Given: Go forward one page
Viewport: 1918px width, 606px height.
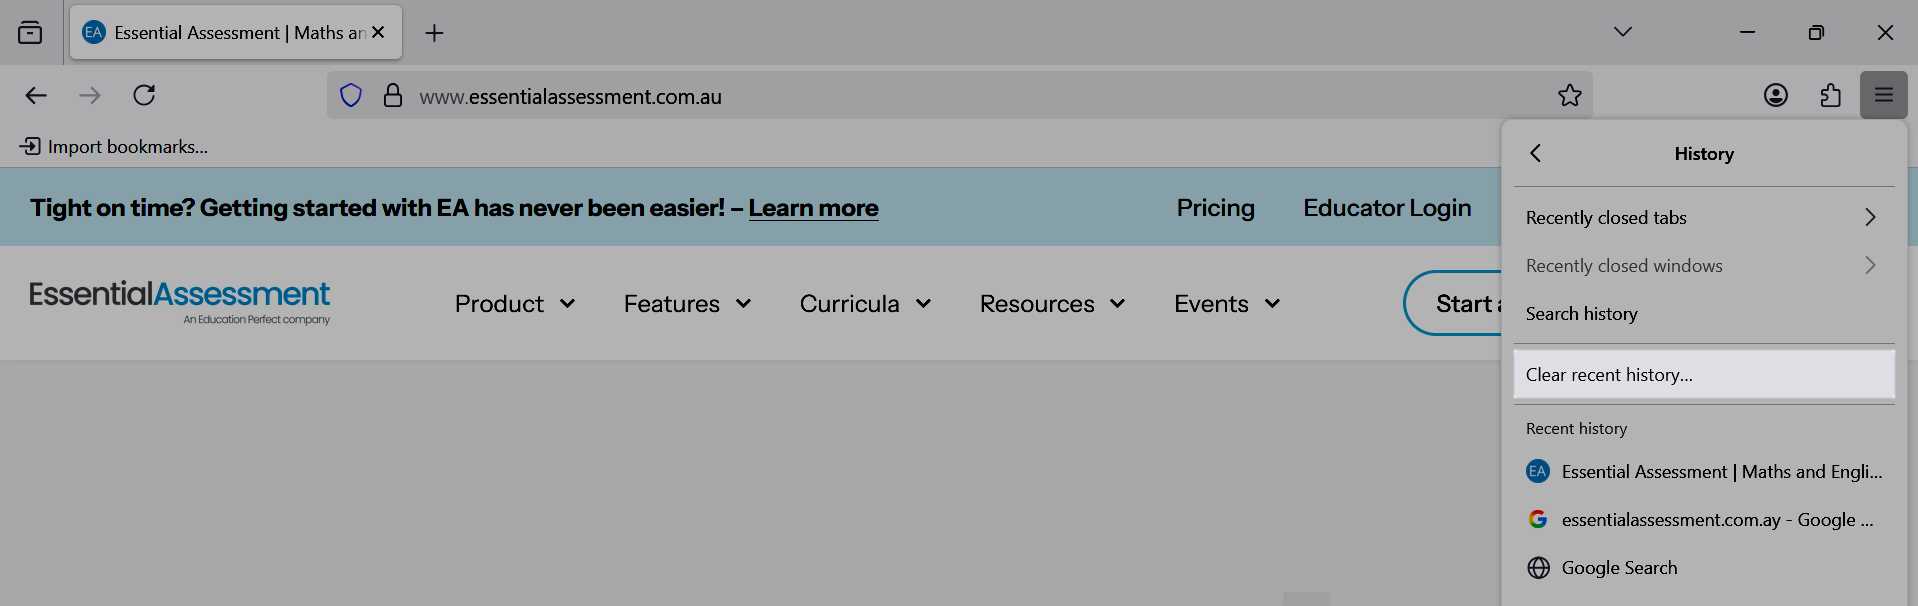Looking at the screenshot, I should (x=90, y=95).
